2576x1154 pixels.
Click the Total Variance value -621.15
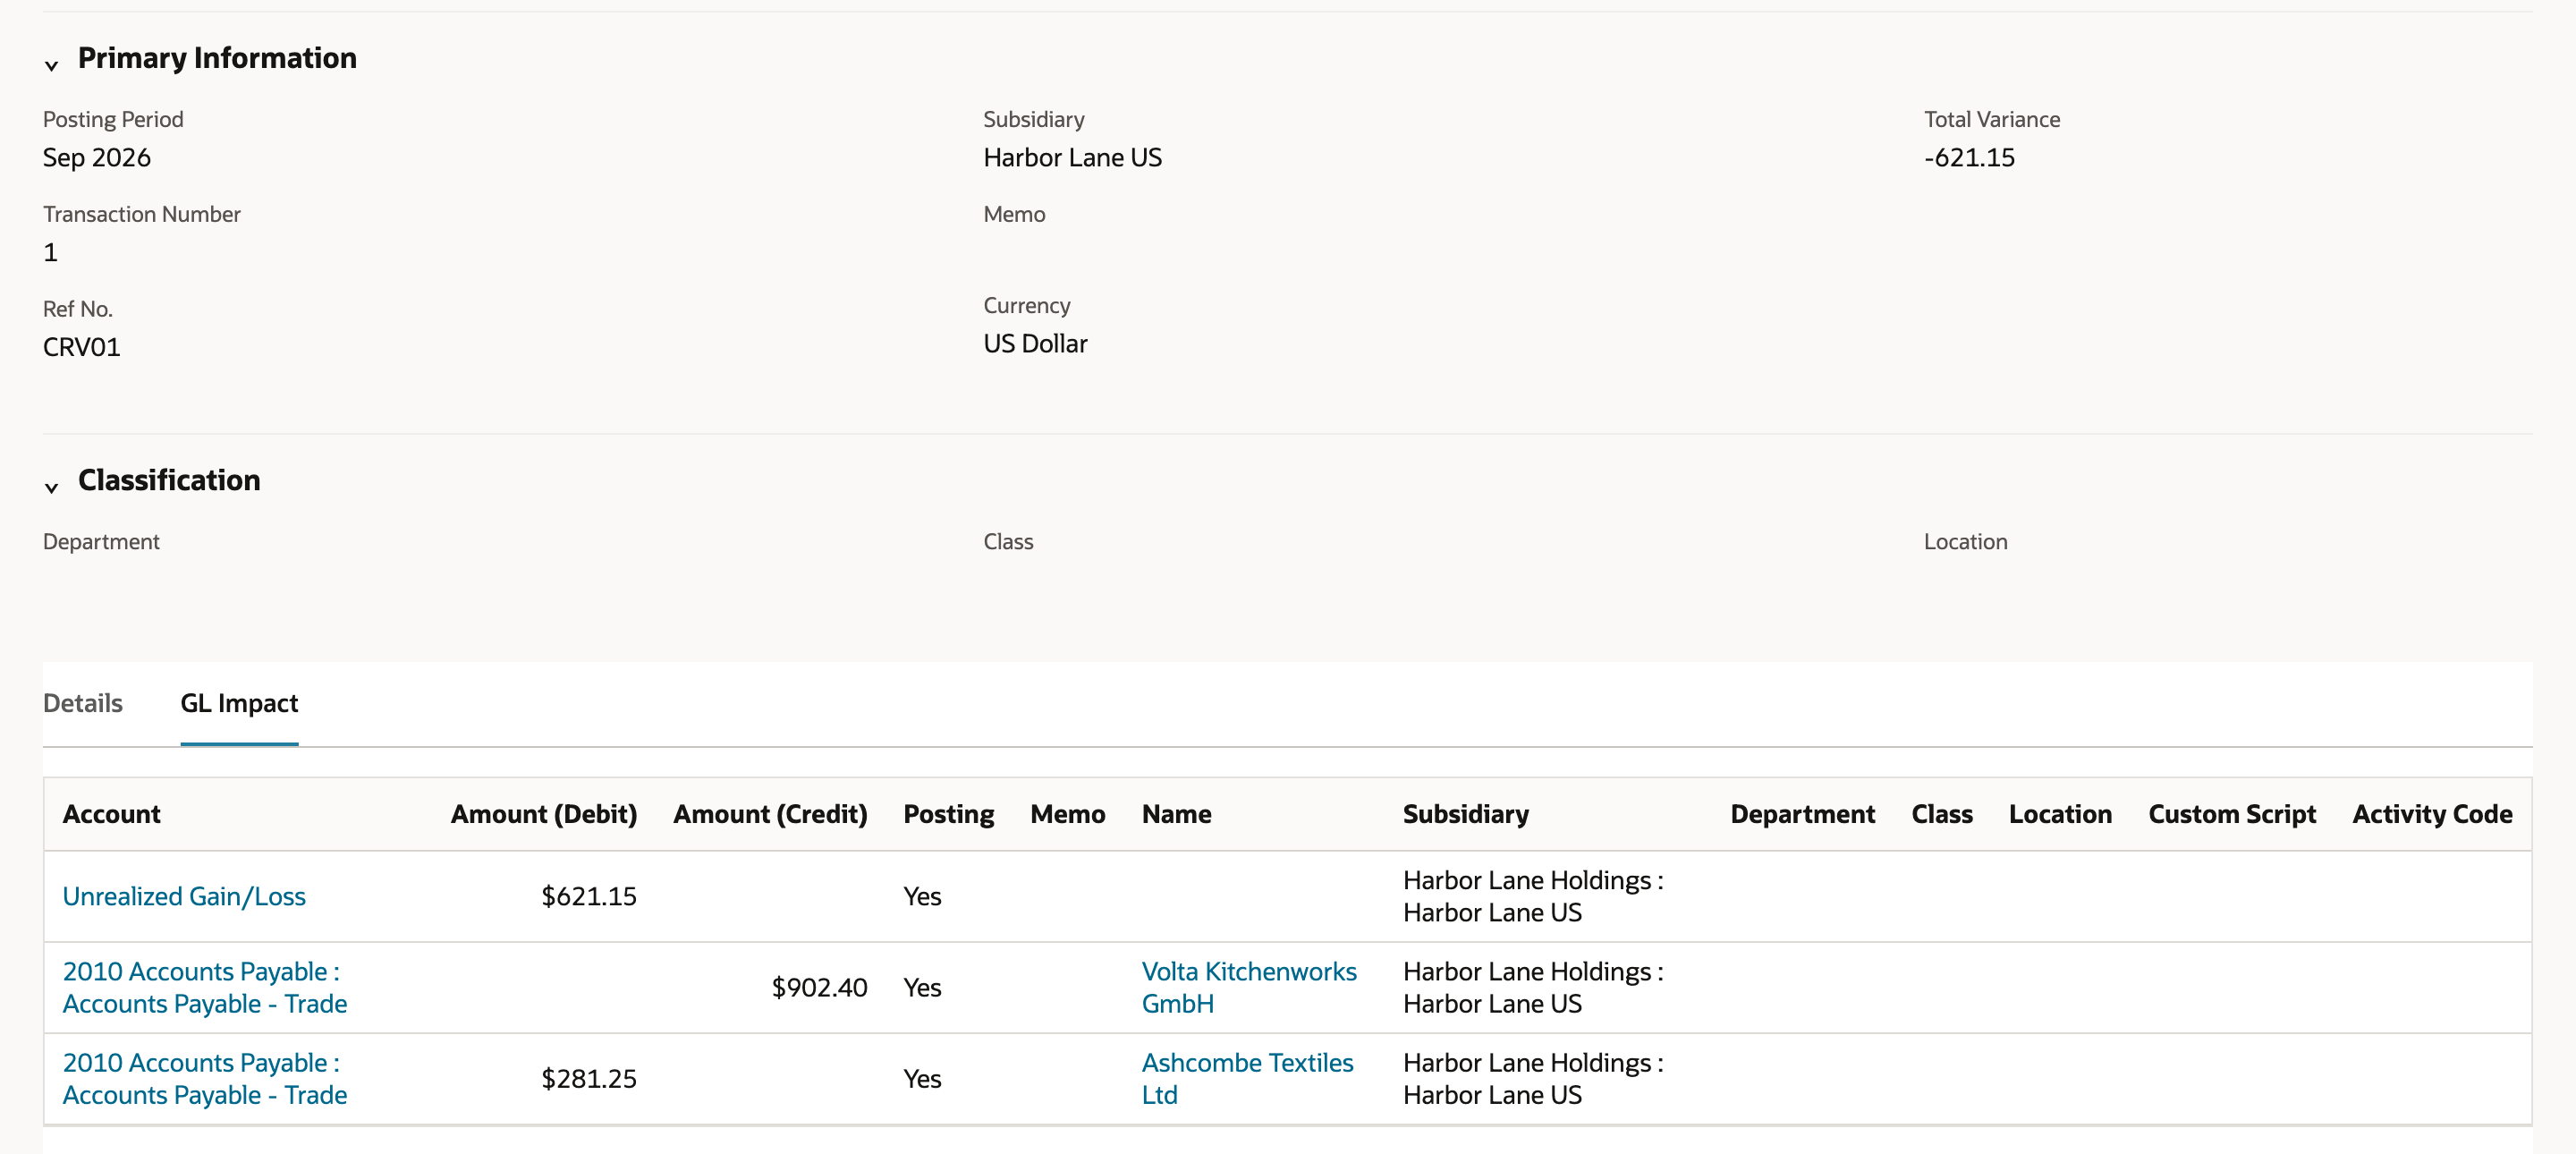(1969, 157)
